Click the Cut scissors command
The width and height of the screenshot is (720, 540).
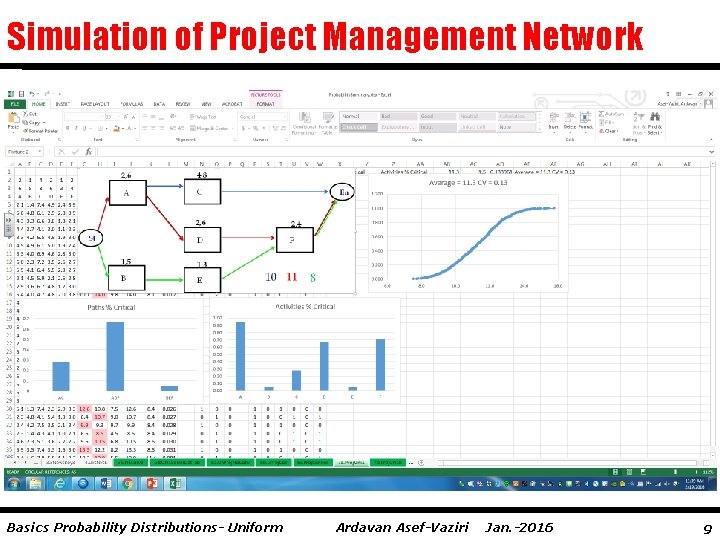tap(30, 114)
